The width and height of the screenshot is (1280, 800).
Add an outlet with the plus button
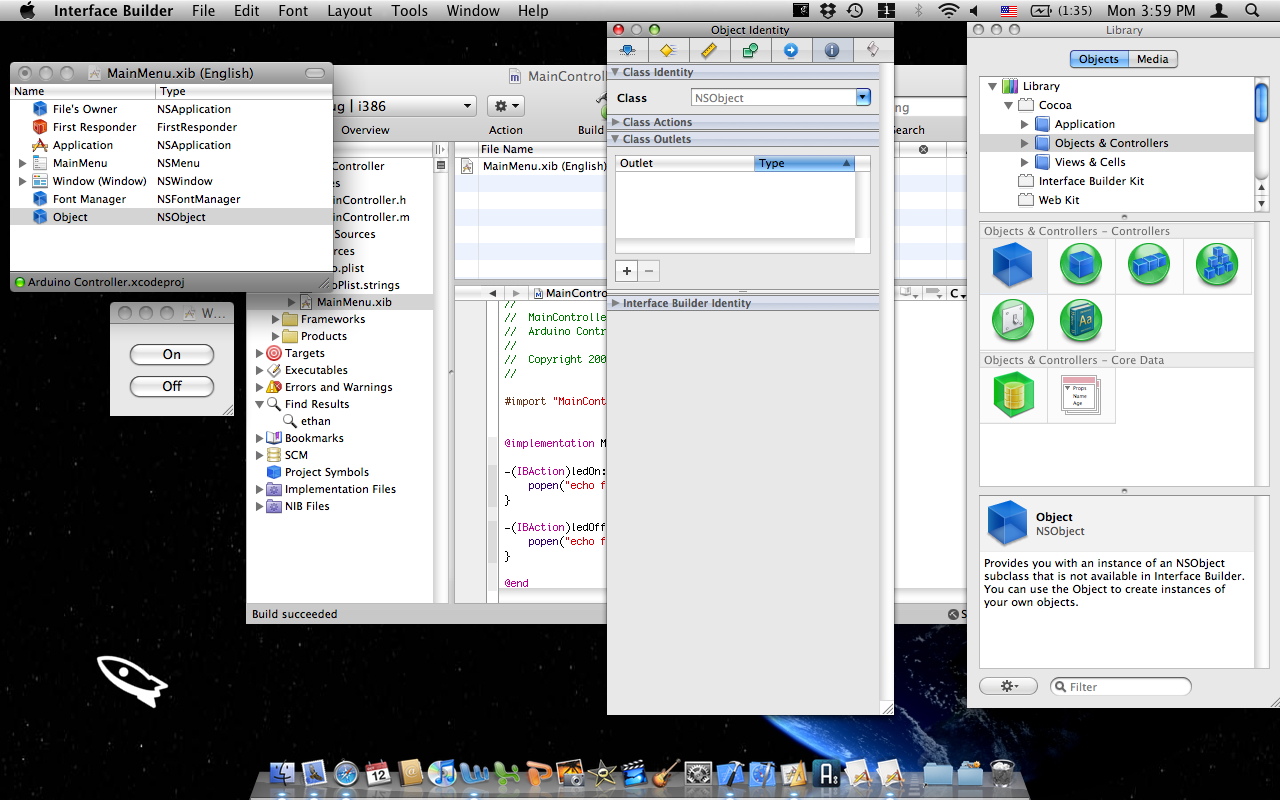(627, 271)
